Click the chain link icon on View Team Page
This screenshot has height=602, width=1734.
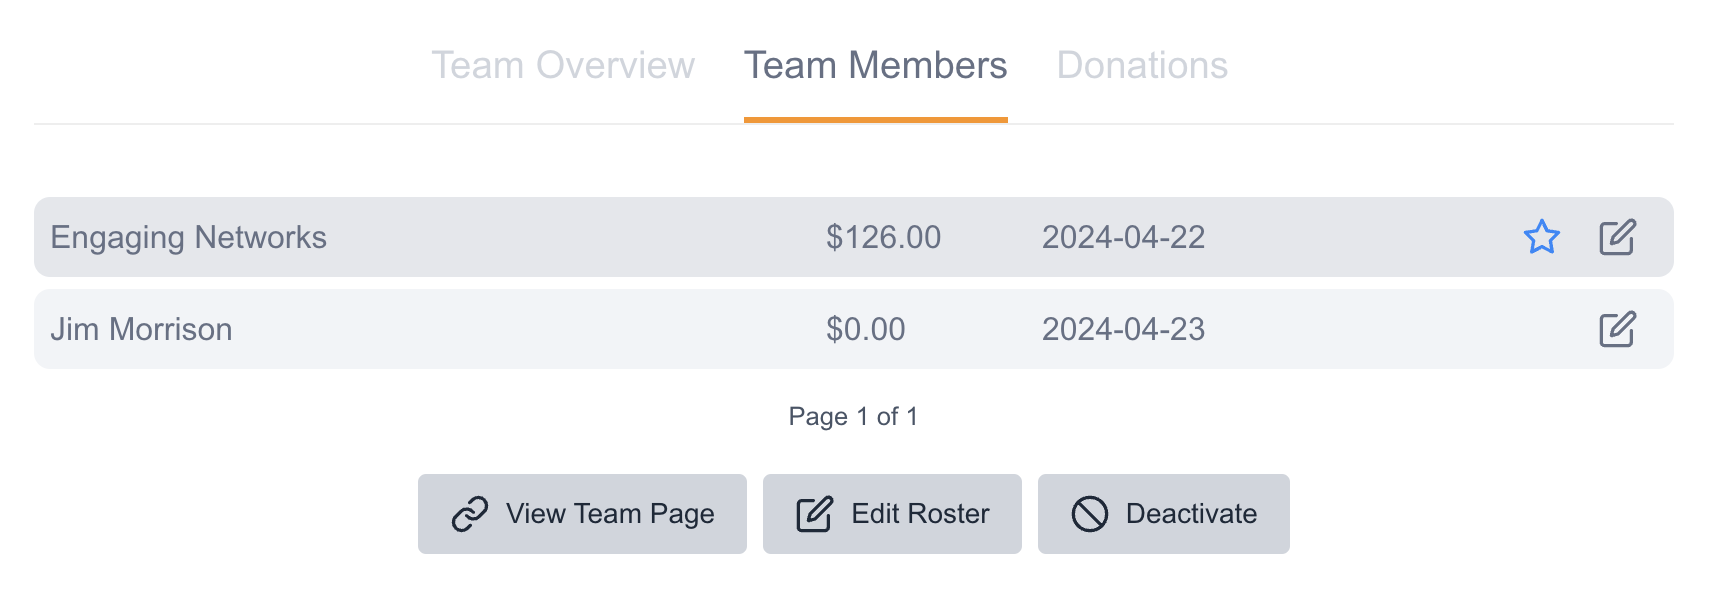[469, 514]
